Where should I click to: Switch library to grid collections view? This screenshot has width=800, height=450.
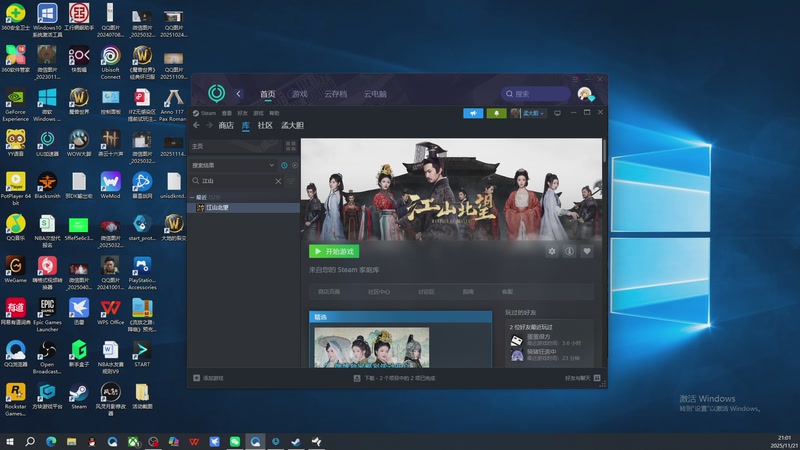click(291, 146)
